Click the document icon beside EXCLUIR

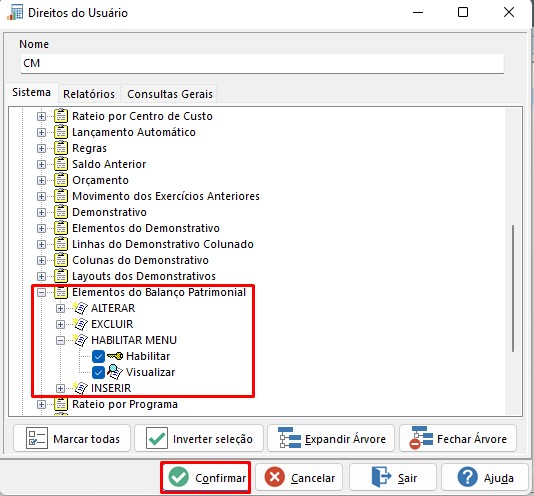click(80, 324)
